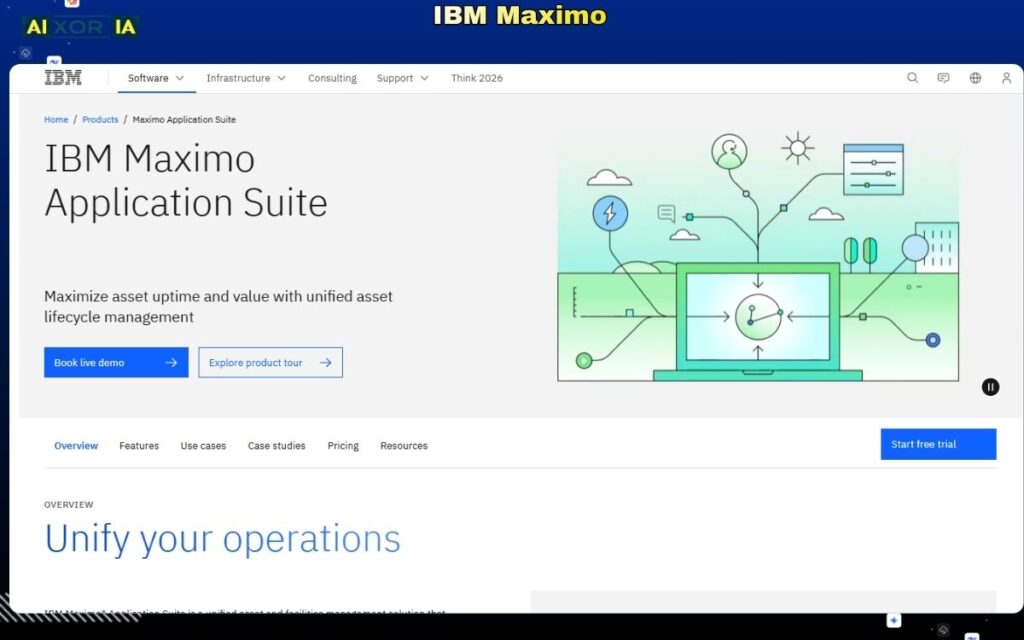This screenshot has height=640, width=1024.
Task: Open the user profile icon
Action: point(1004,77)
